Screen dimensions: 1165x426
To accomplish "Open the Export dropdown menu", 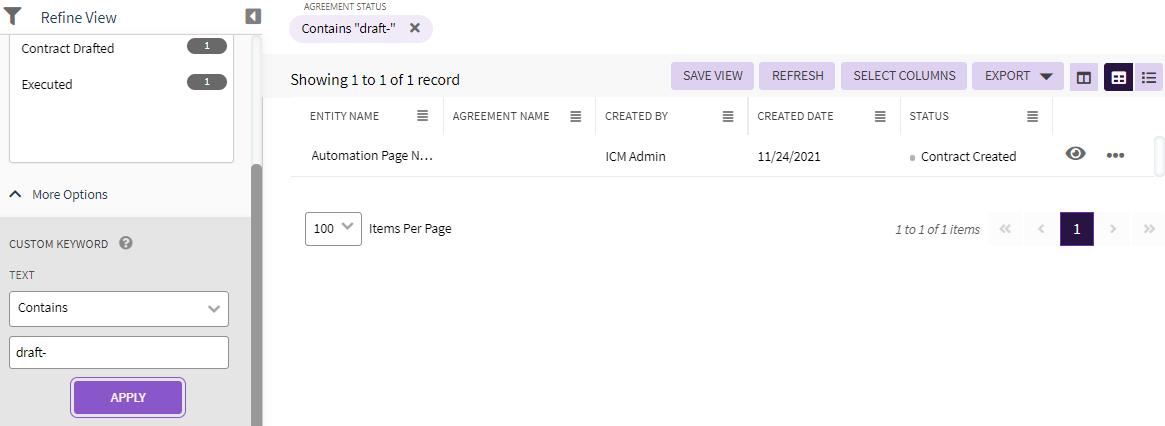I will [1018, 76].
